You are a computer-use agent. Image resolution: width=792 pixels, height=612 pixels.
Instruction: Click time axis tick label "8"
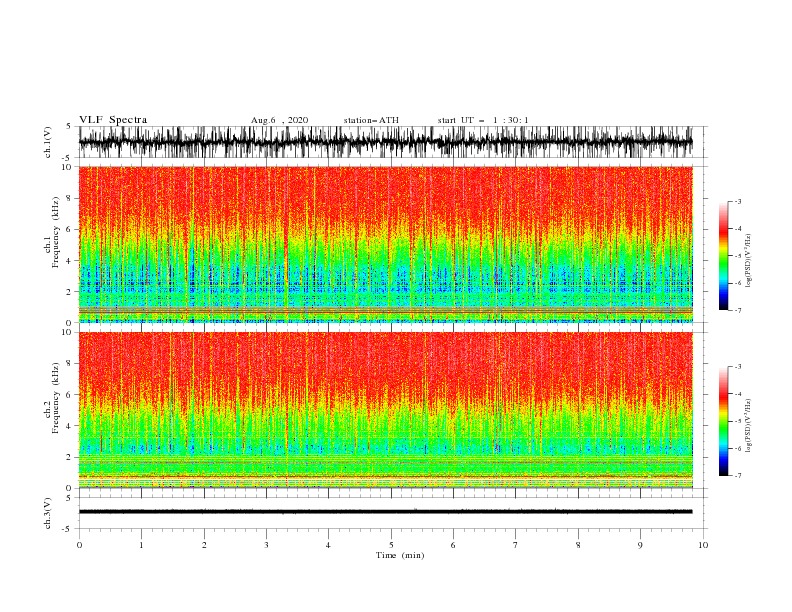click(x=578, y=545)
